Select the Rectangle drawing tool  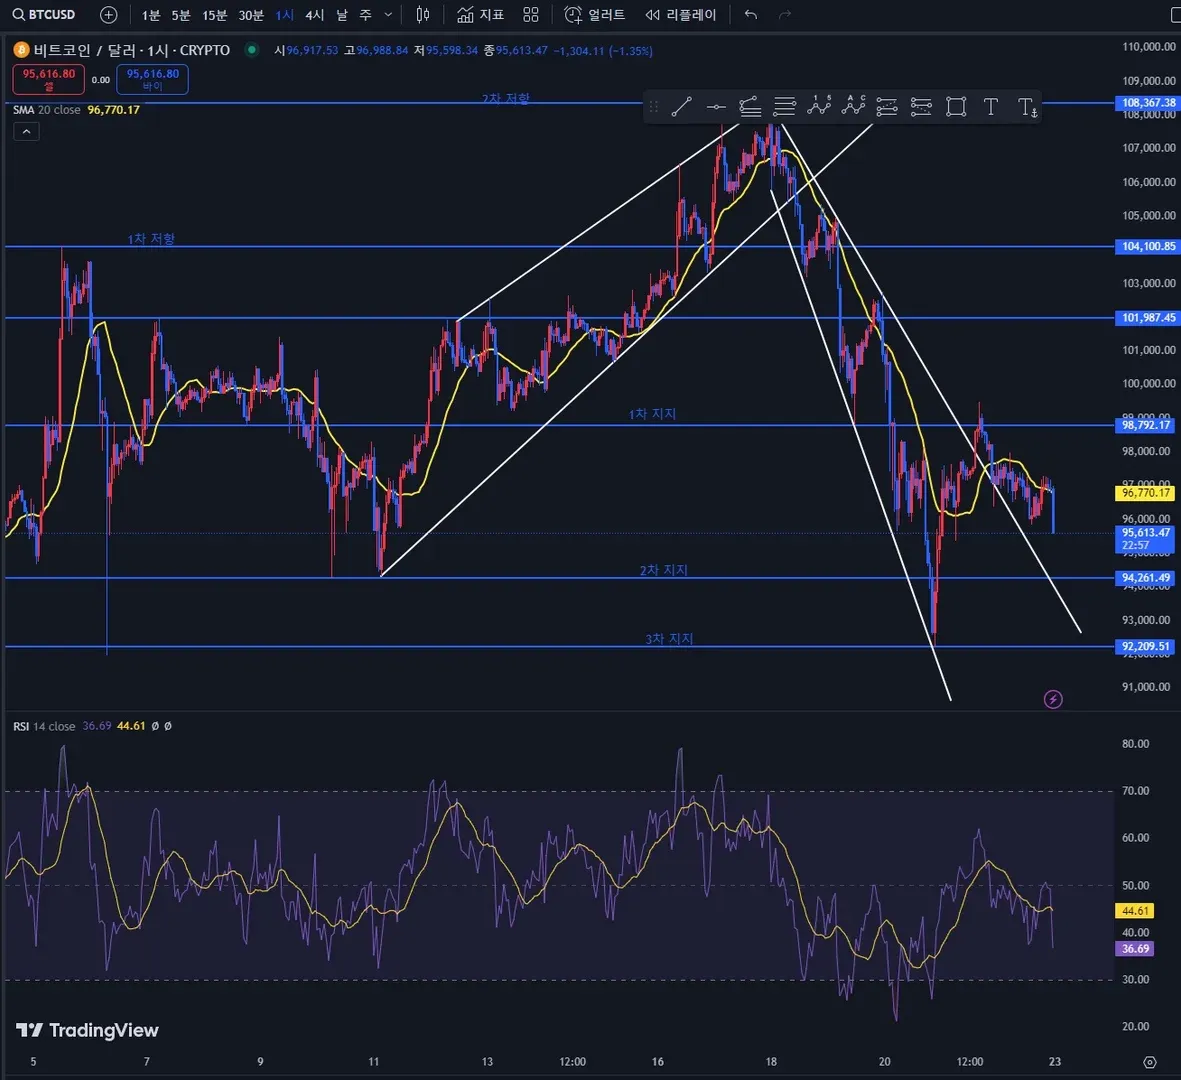pyautogui.click(x=956, y=107)
